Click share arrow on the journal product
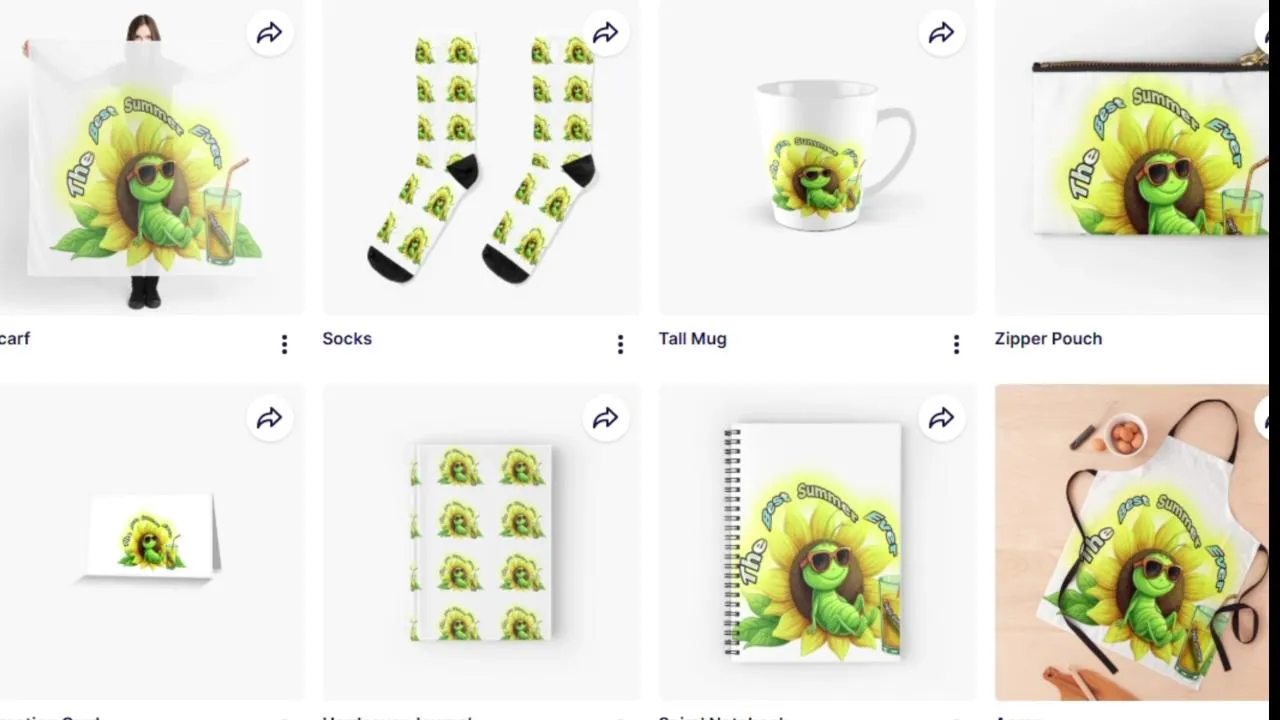Image resolution: width=1280 pixels, height=720 pixels. pyautogui.click(x=606, y=419)
